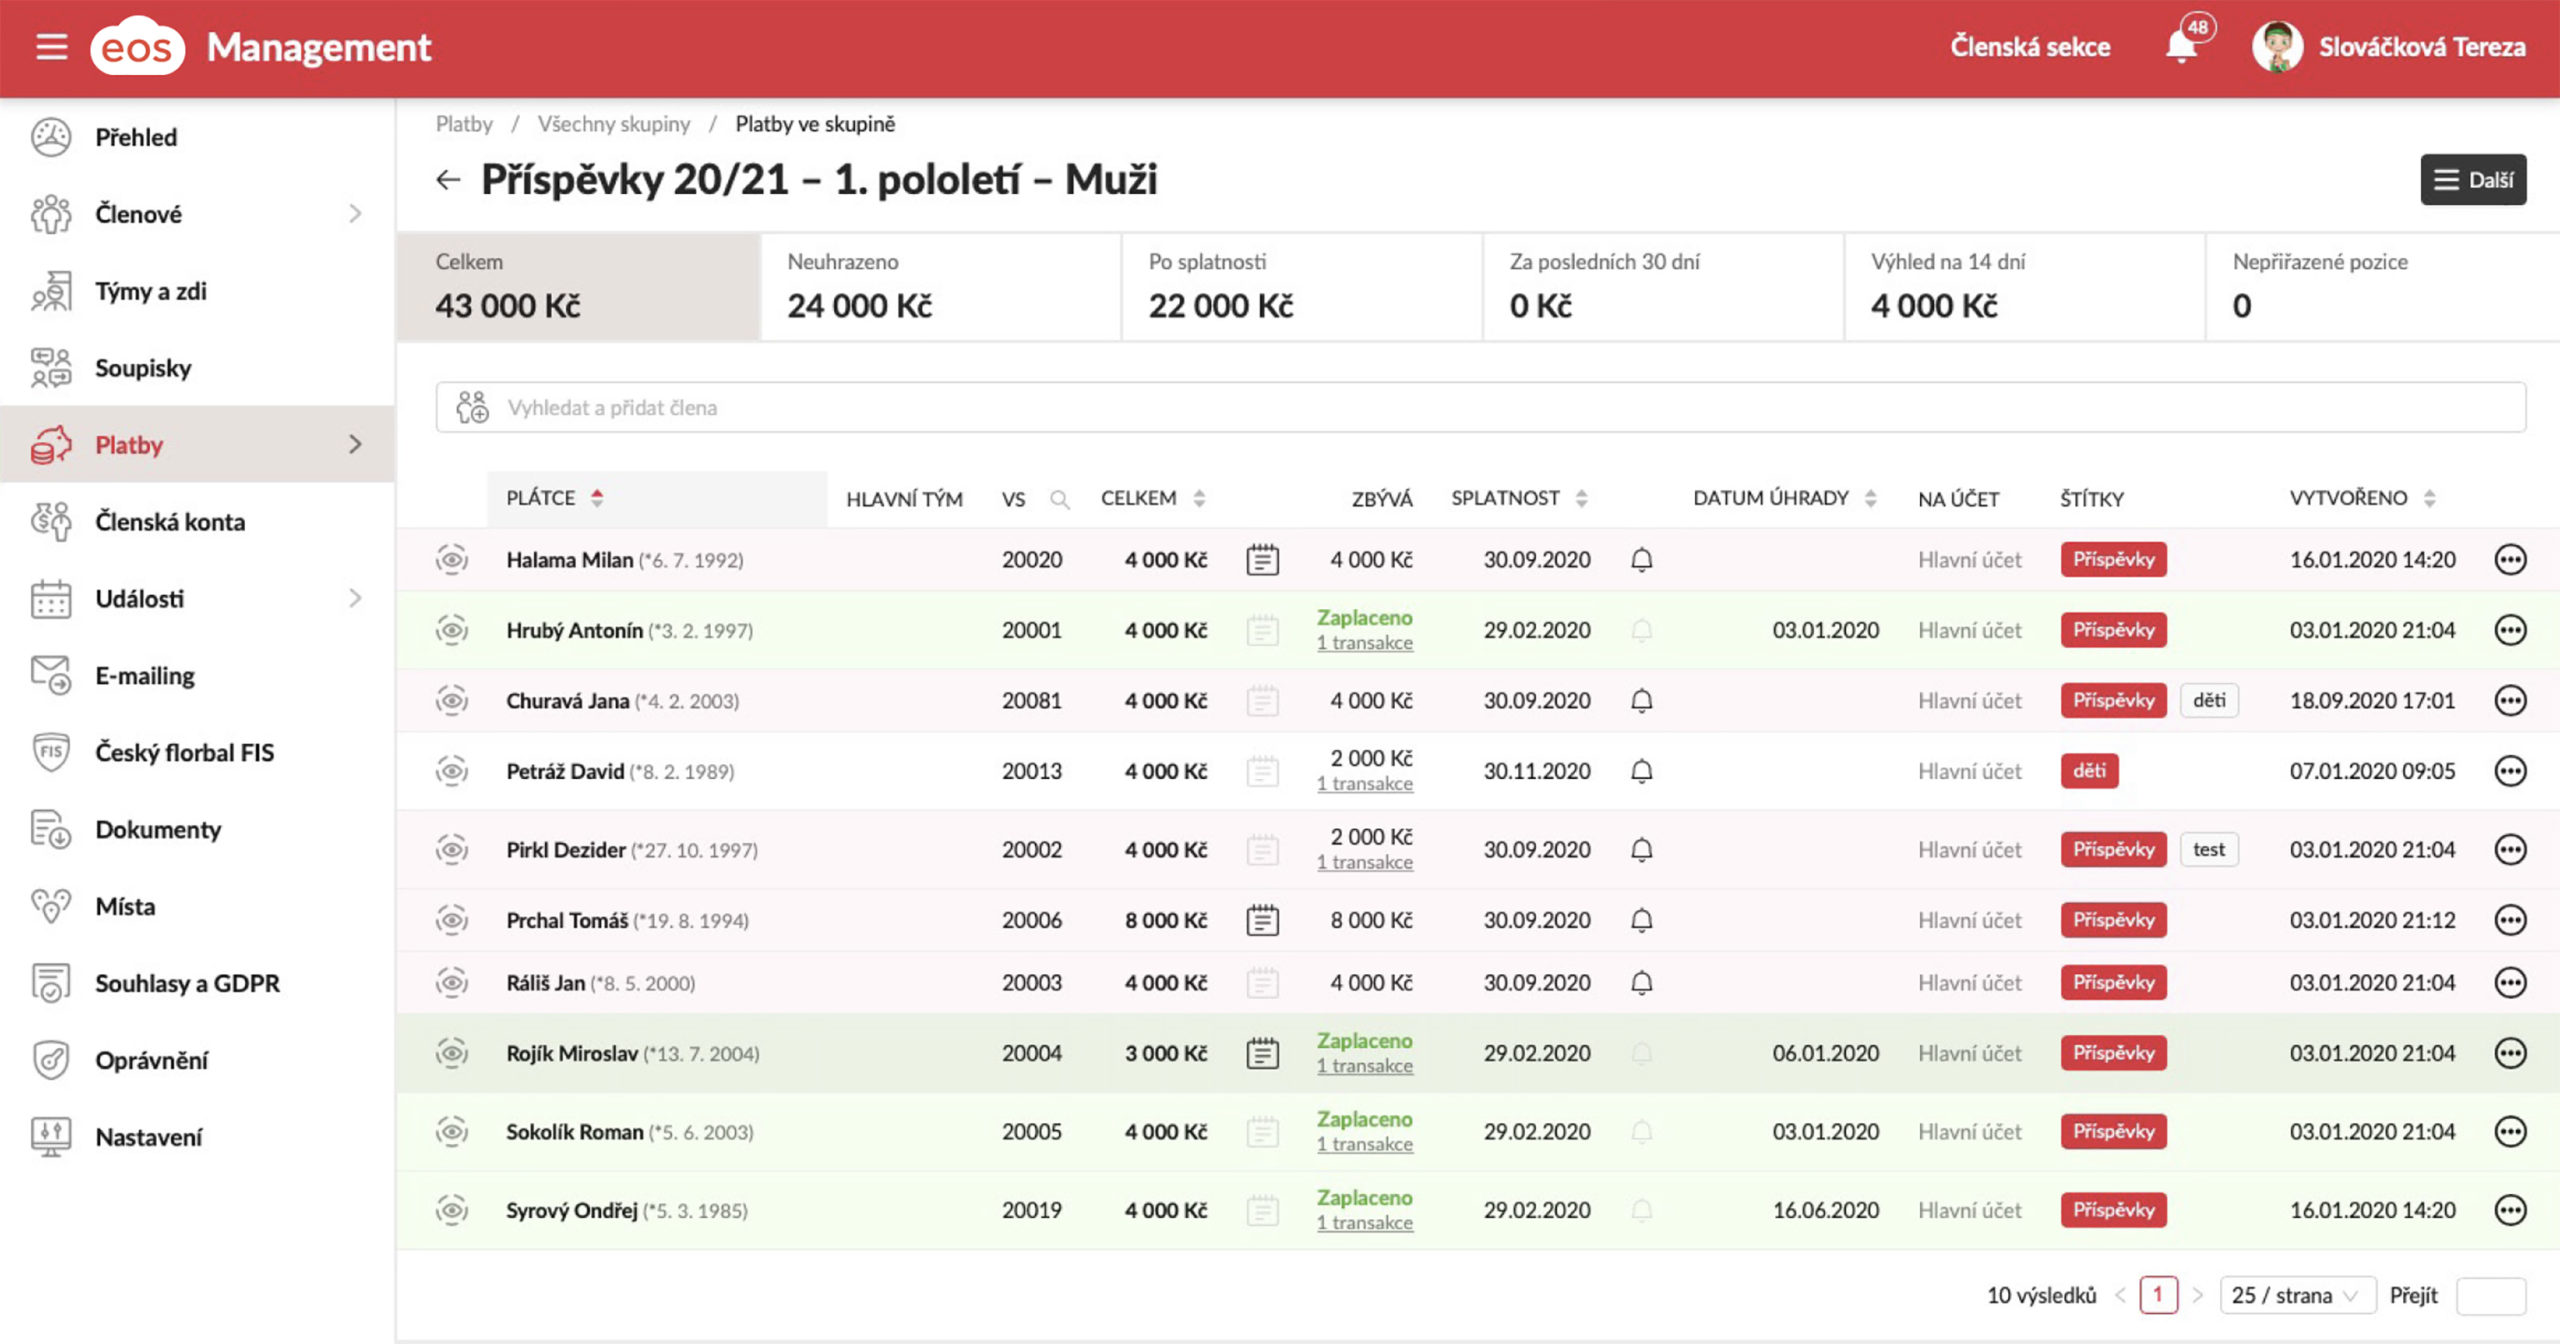
Task: Click the notifications bell with badge 48
Action: pos(2182,46)
